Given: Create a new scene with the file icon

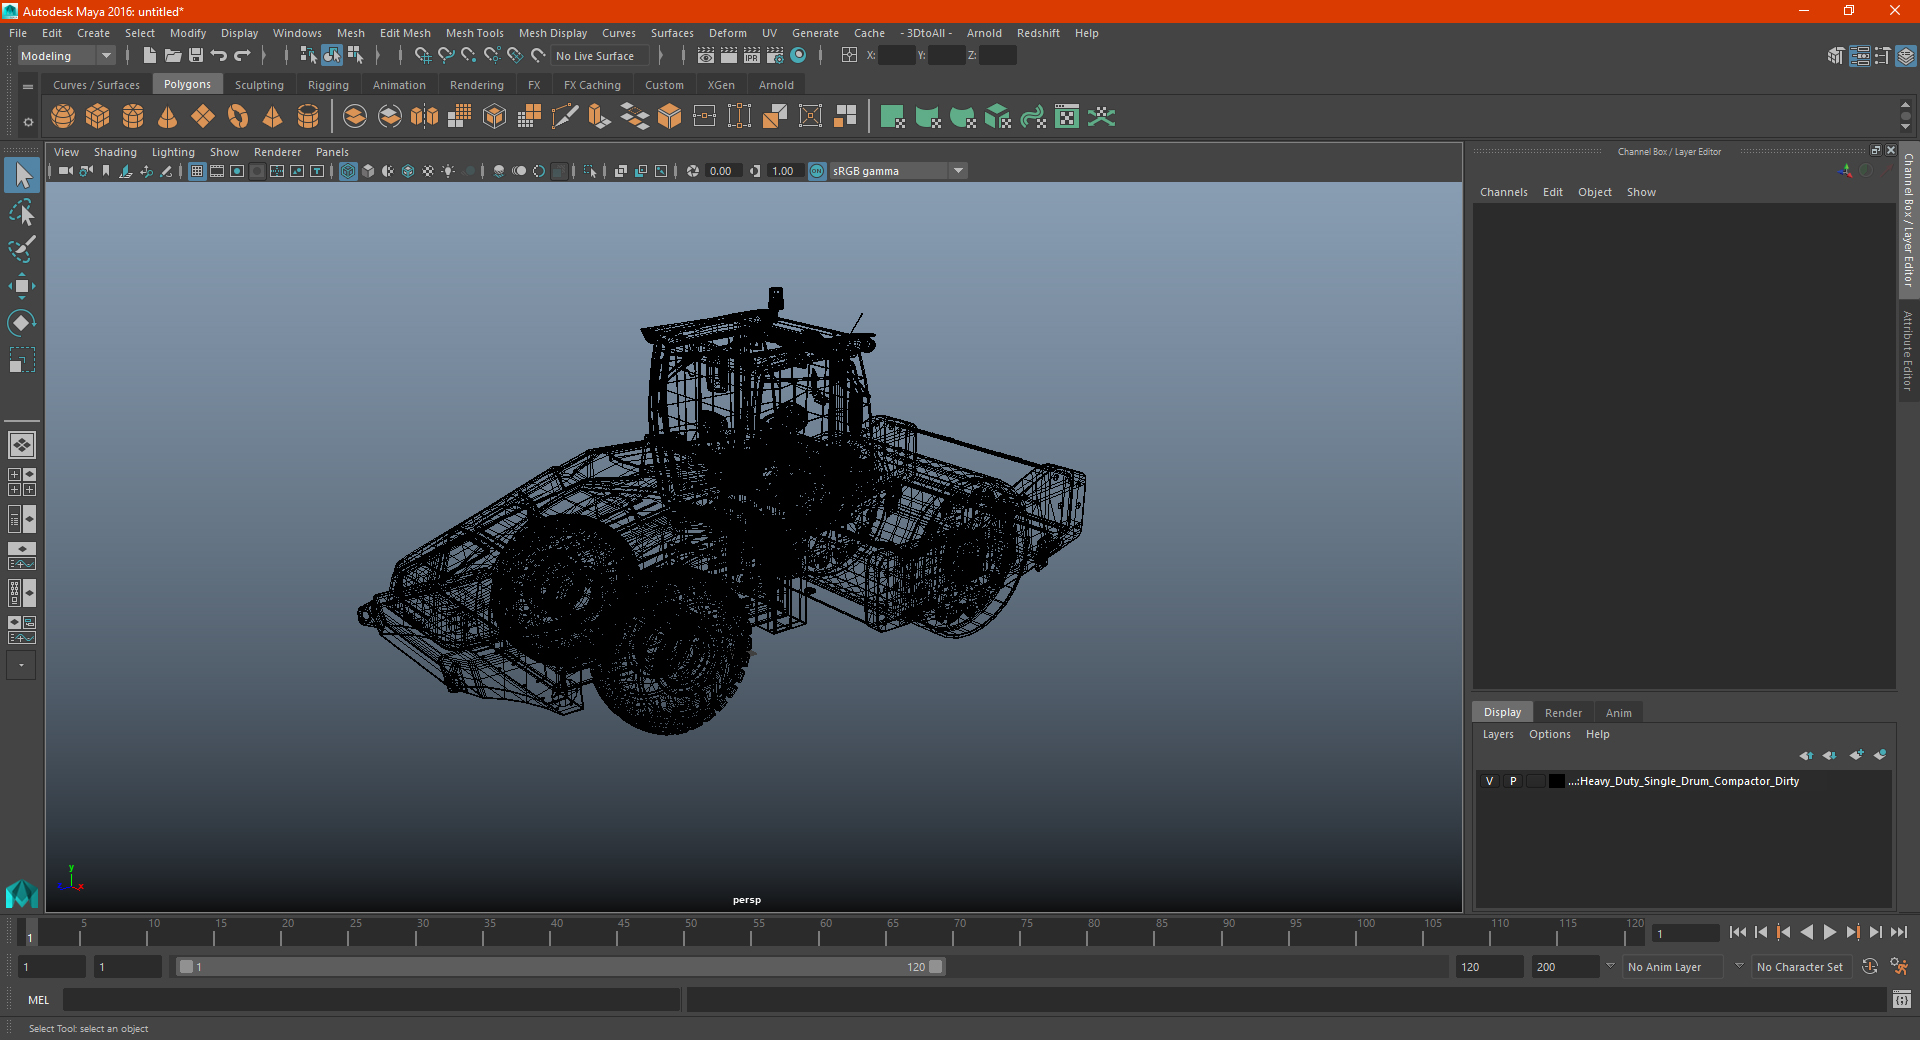Looking at the screenshot, I should pyautogui.click(x=149, y=56).
